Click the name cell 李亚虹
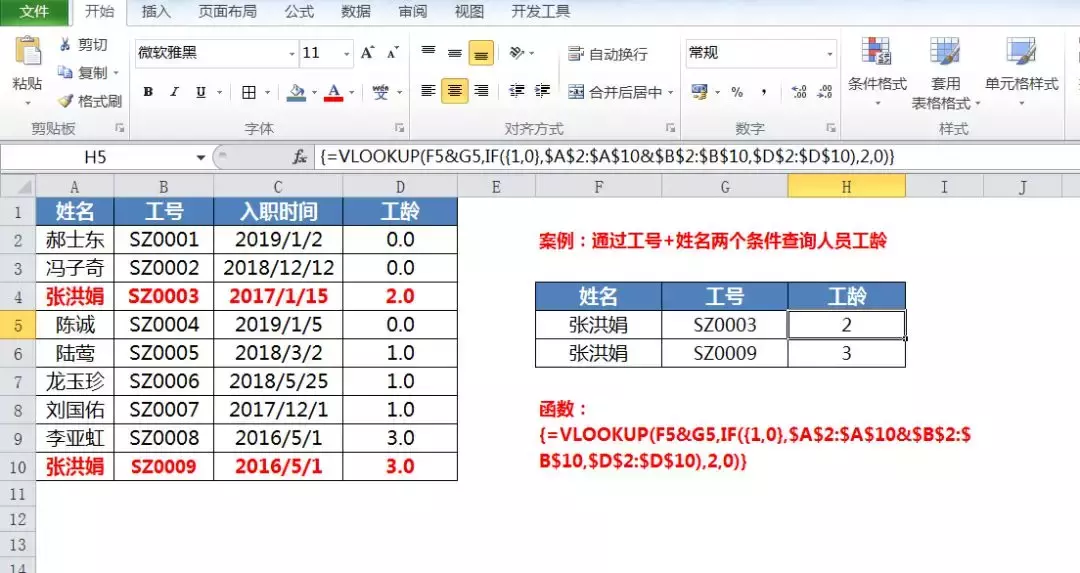Viewport: 1080px width, 573px height. pyautogui.click(x=74, y=438)
